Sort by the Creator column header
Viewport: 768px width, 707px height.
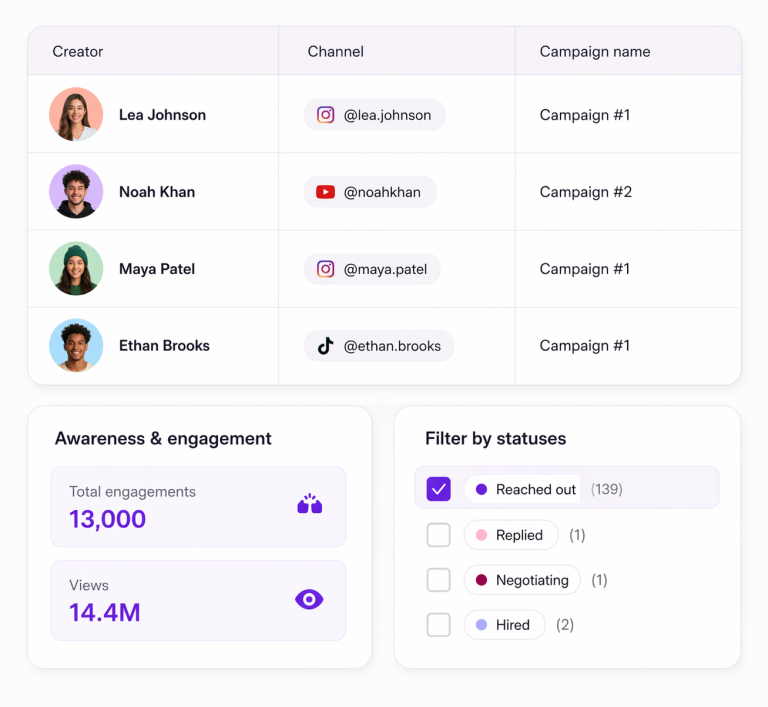(78, 52)
